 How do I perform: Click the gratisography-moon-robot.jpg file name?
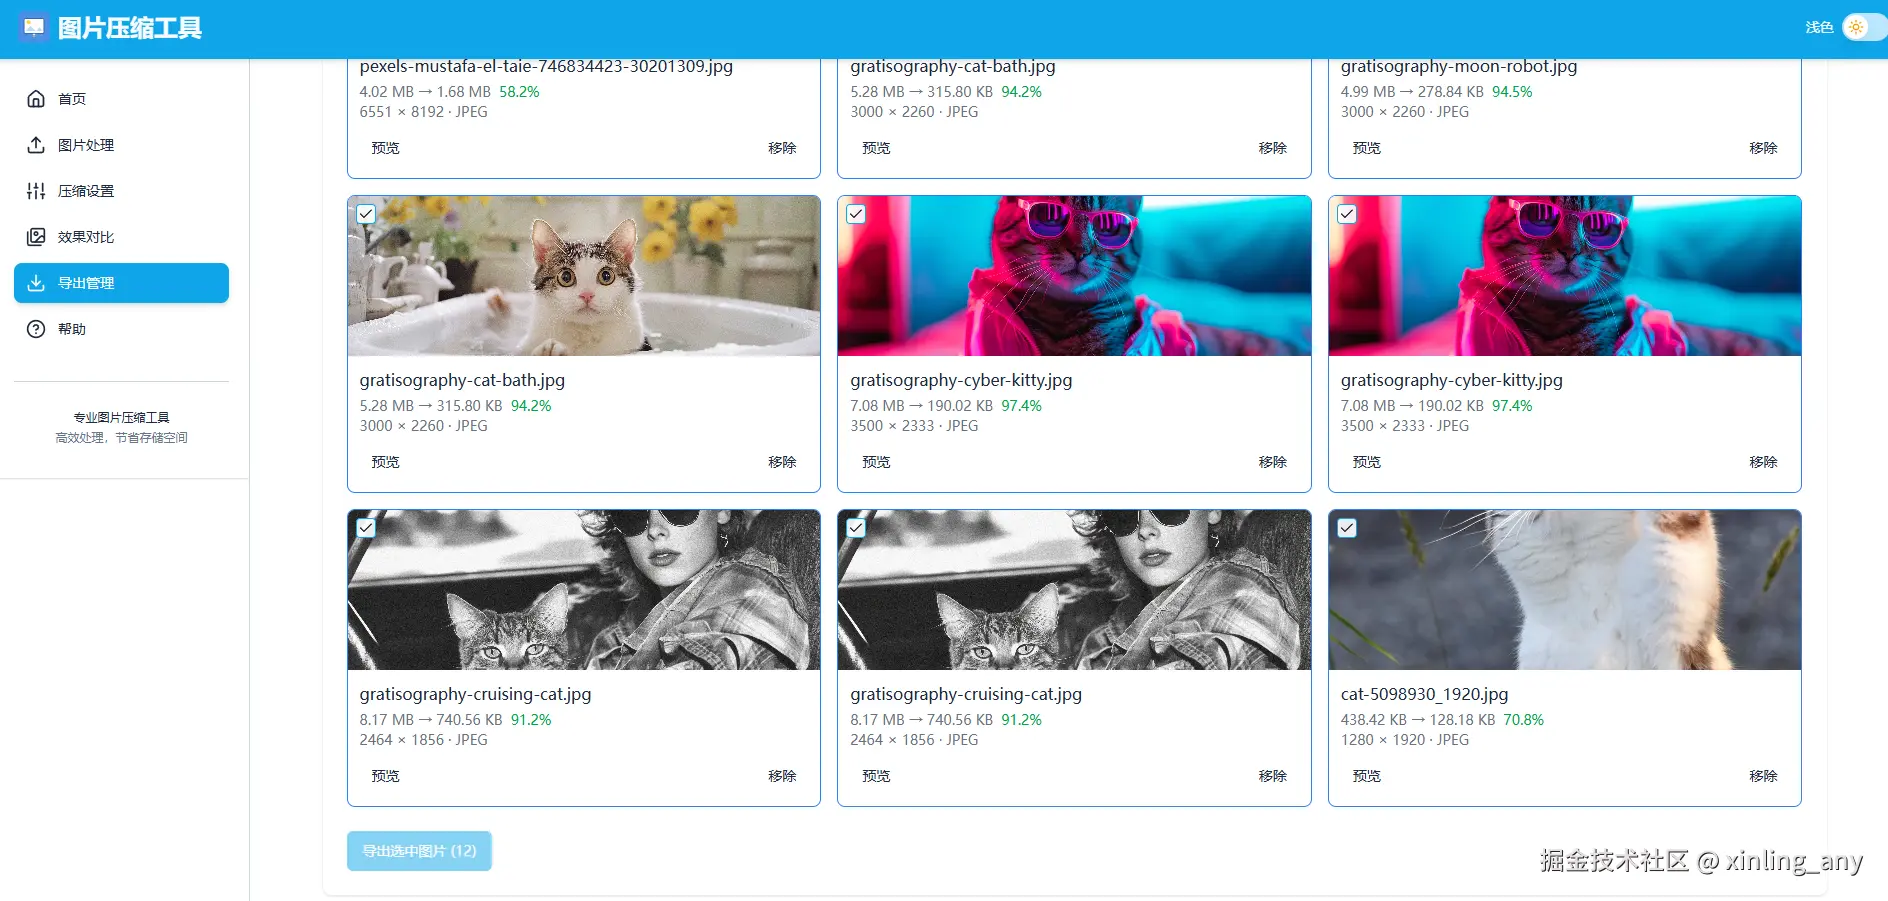click(x=1459, y=66)
